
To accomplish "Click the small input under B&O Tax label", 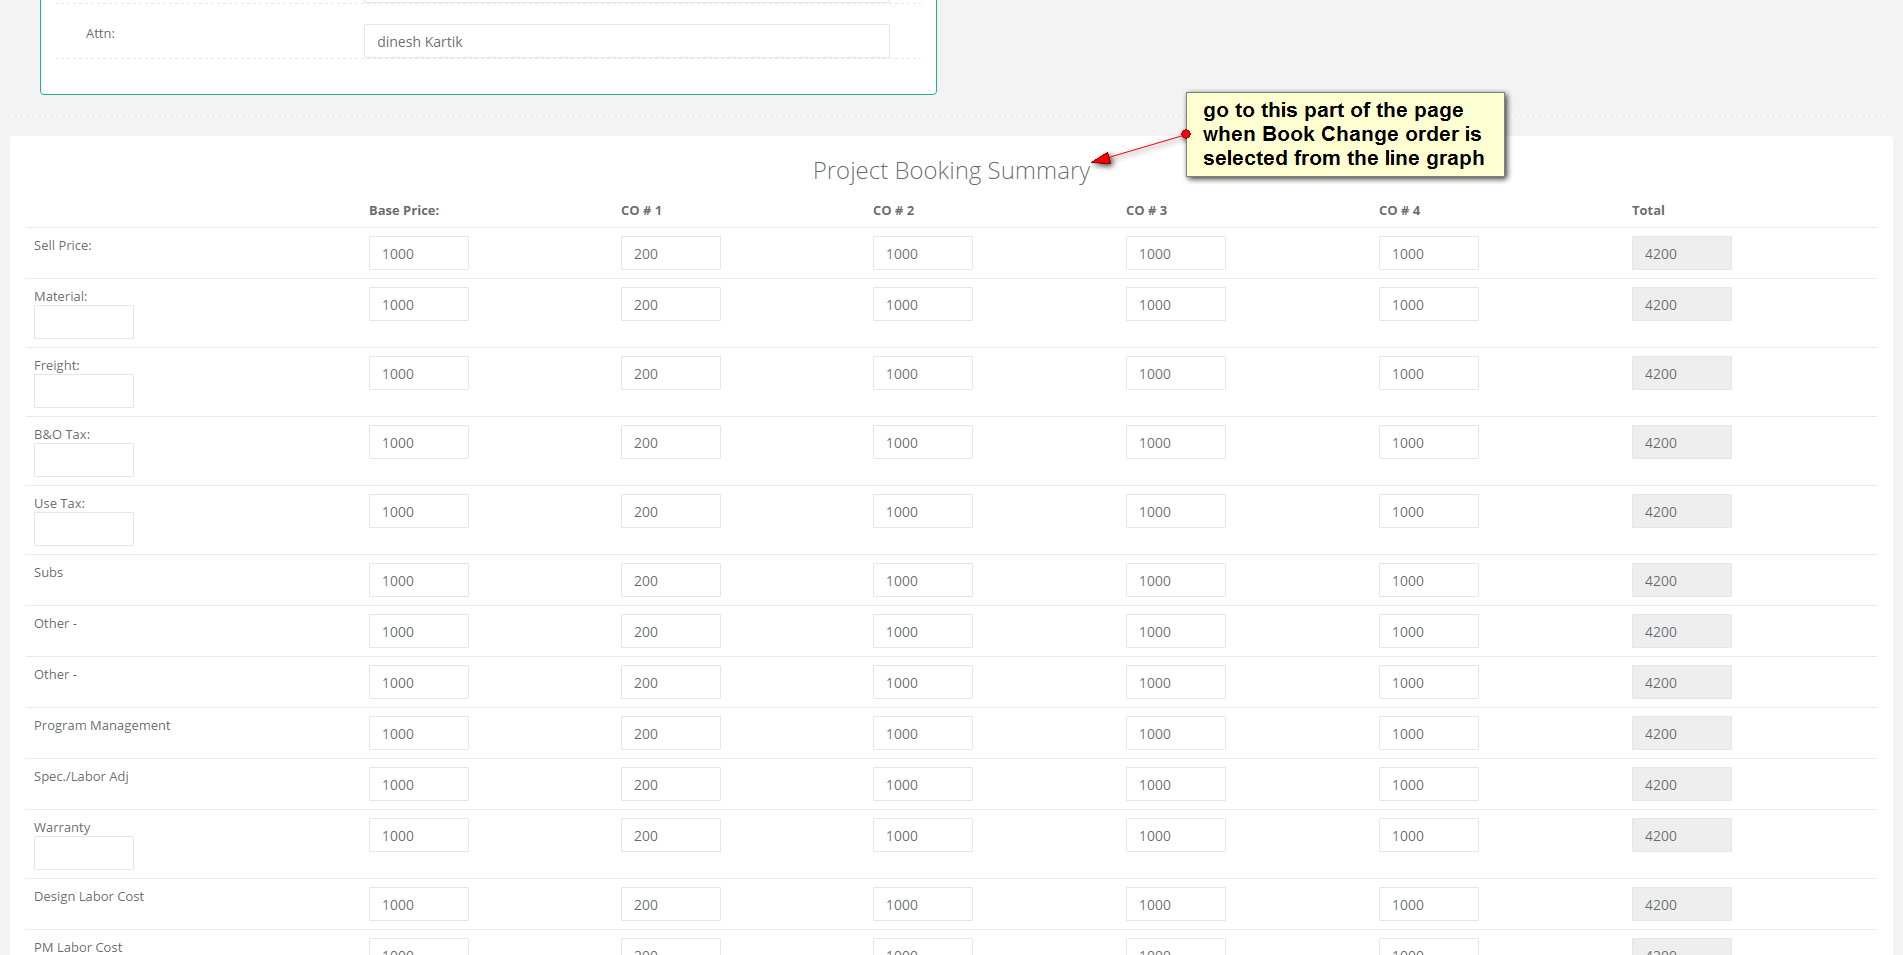I will click(x=84, y=460).
